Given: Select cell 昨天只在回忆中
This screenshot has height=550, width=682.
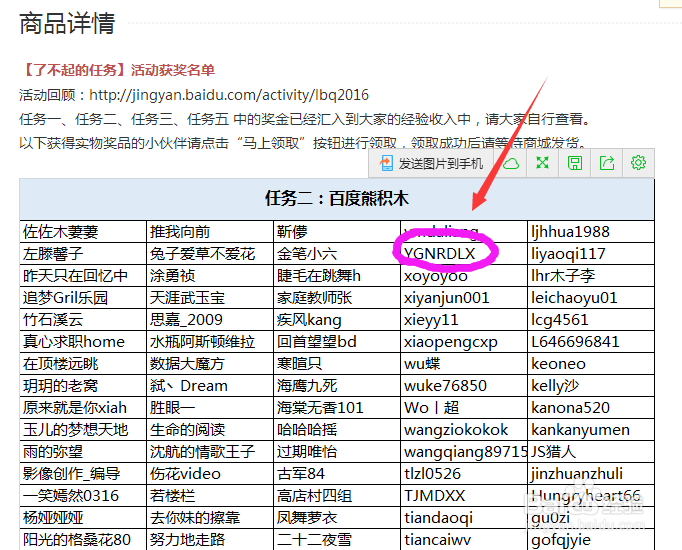Looking at the screenshot, I should click(x=83, y=276).
